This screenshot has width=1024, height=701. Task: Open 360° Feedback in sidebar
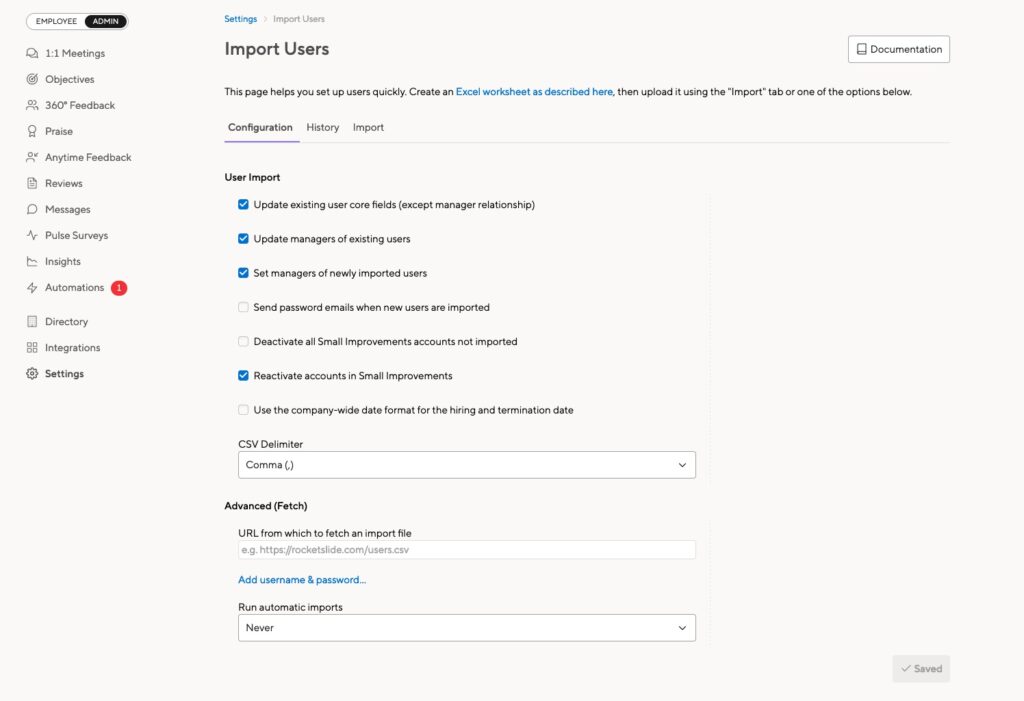[80, 105]
